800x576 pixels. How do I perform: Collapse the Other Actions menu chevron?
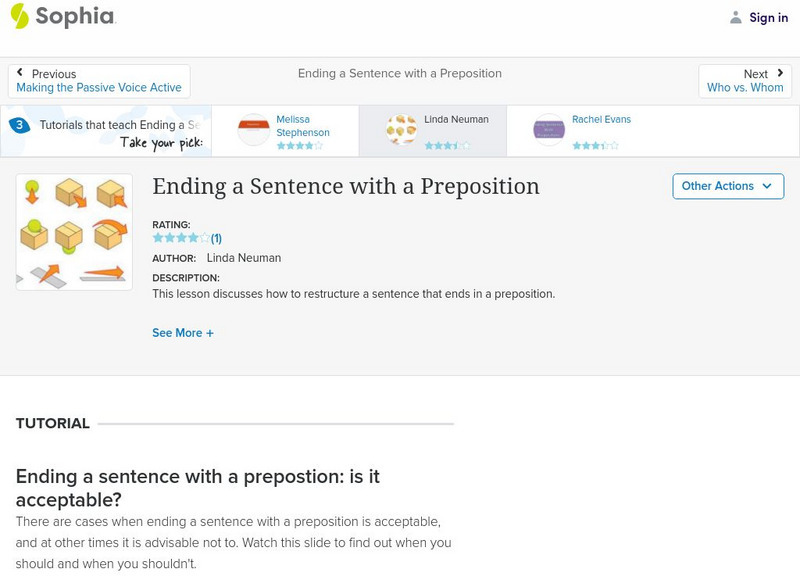(x=766, y=186)
